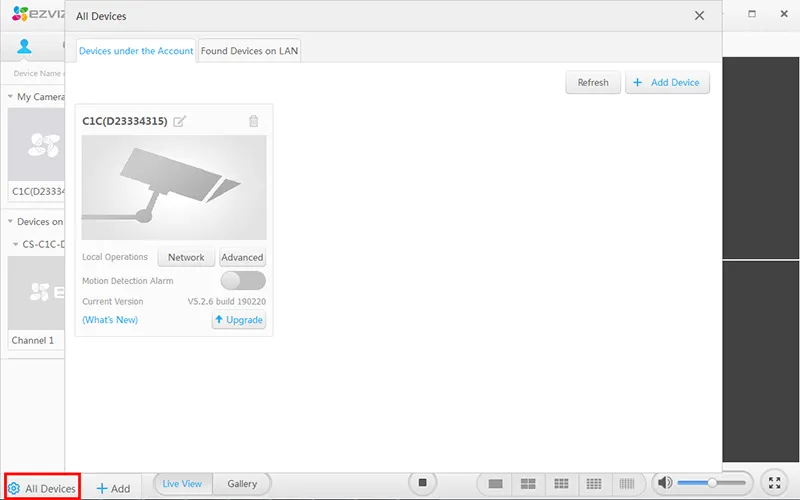Open the Found Devices on LAN tab
Image resolution: width=800 pixels, height=500 pixels.
[250, 51]
